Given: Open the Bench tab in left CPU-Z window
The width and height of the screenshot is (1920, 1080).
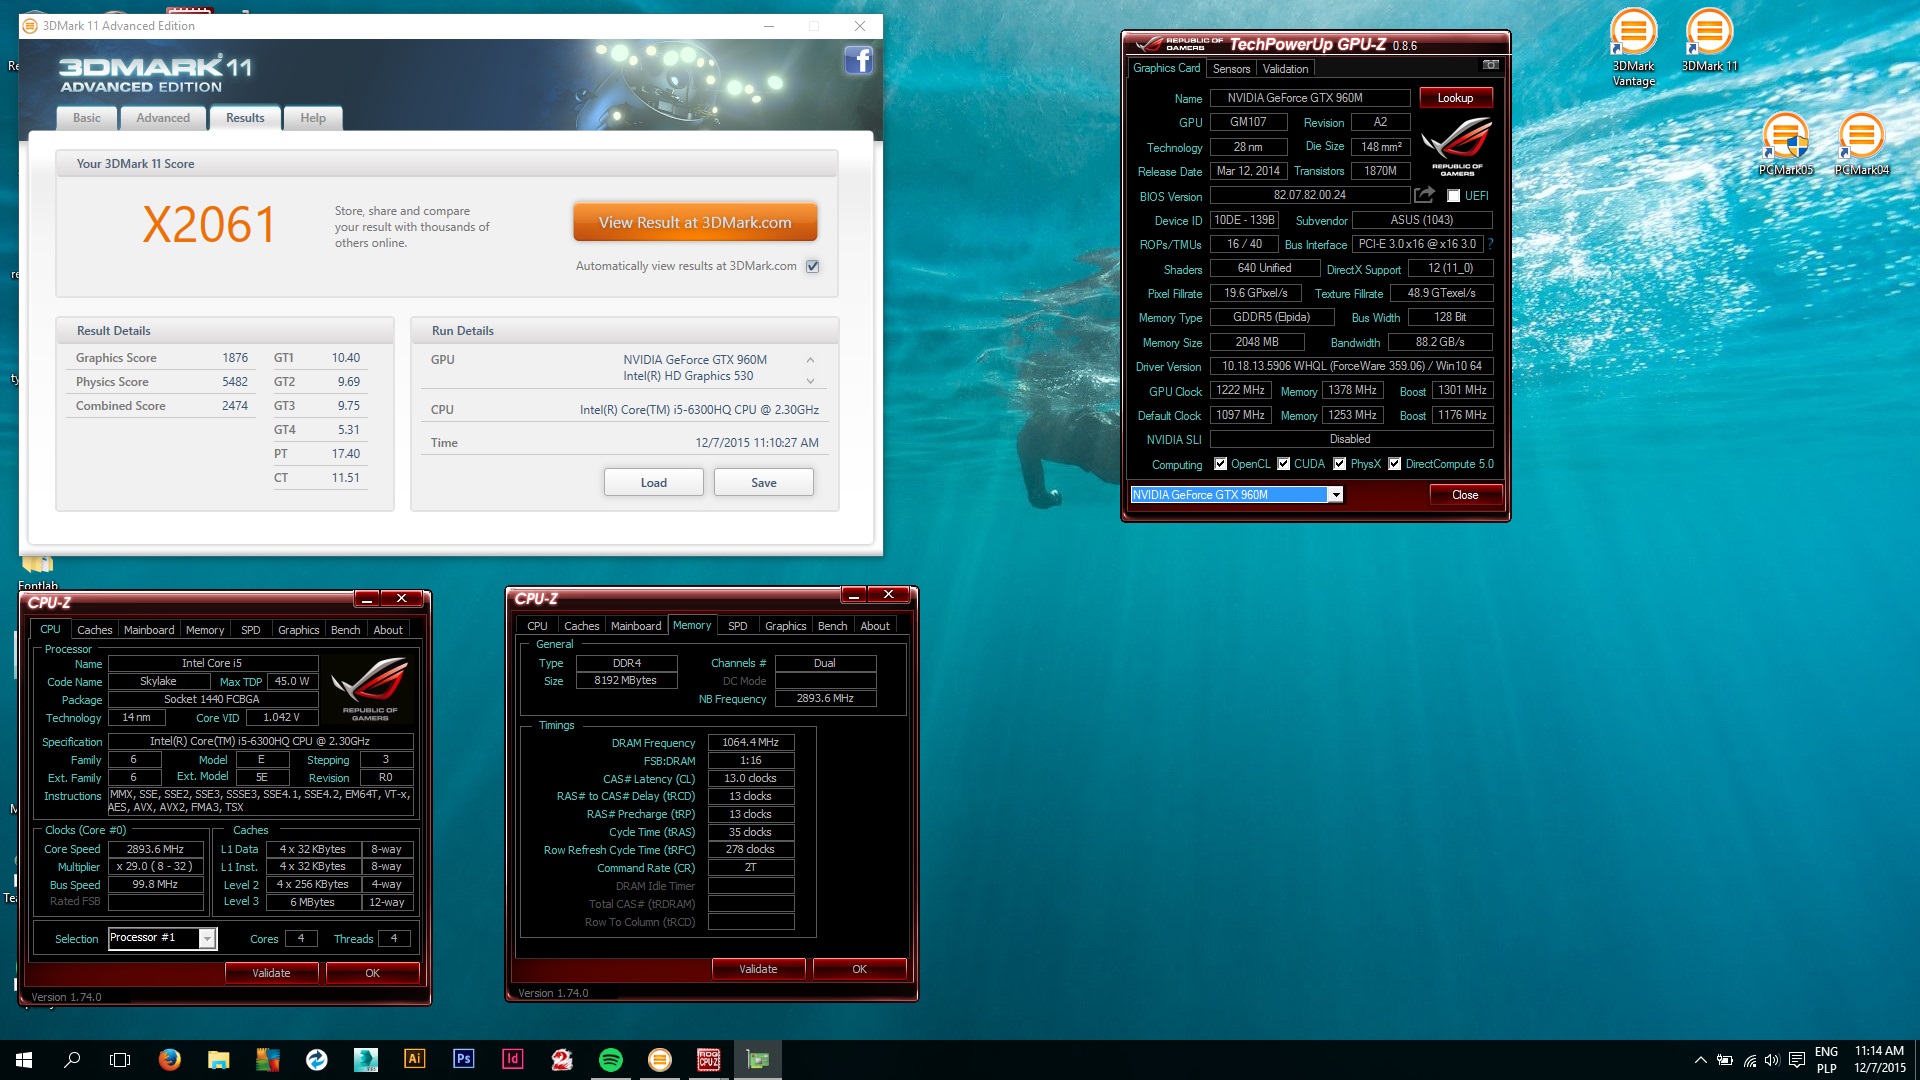Looking at the screenshot, I should [x=345, y=630].
